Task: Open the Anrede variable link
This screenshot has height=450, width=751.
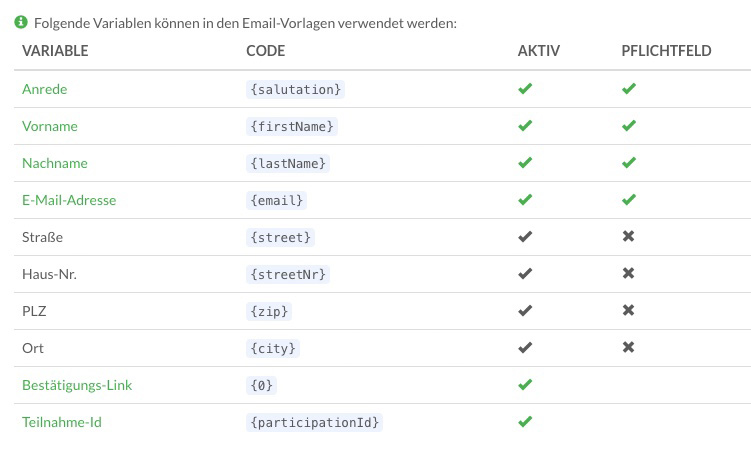Action: coord(45,89)
